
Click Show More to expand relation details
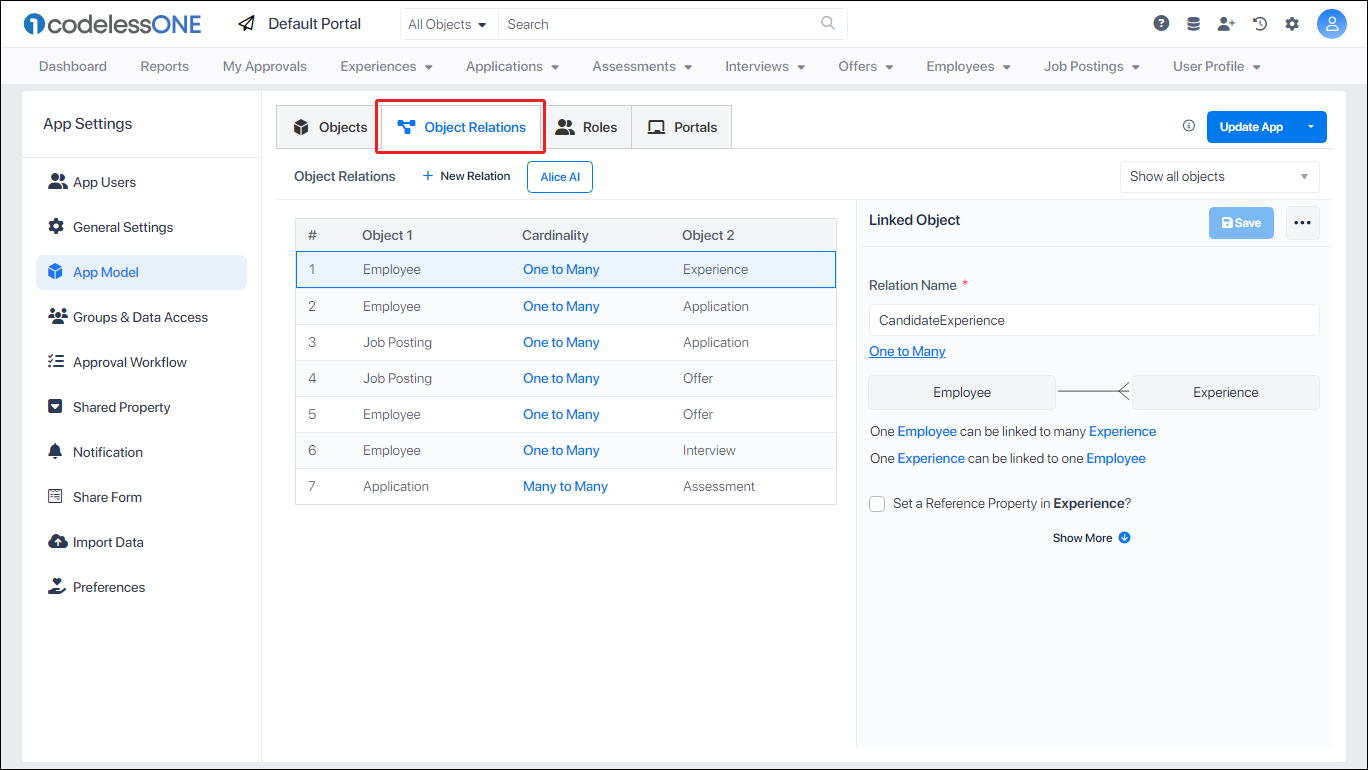(1091, 537)
